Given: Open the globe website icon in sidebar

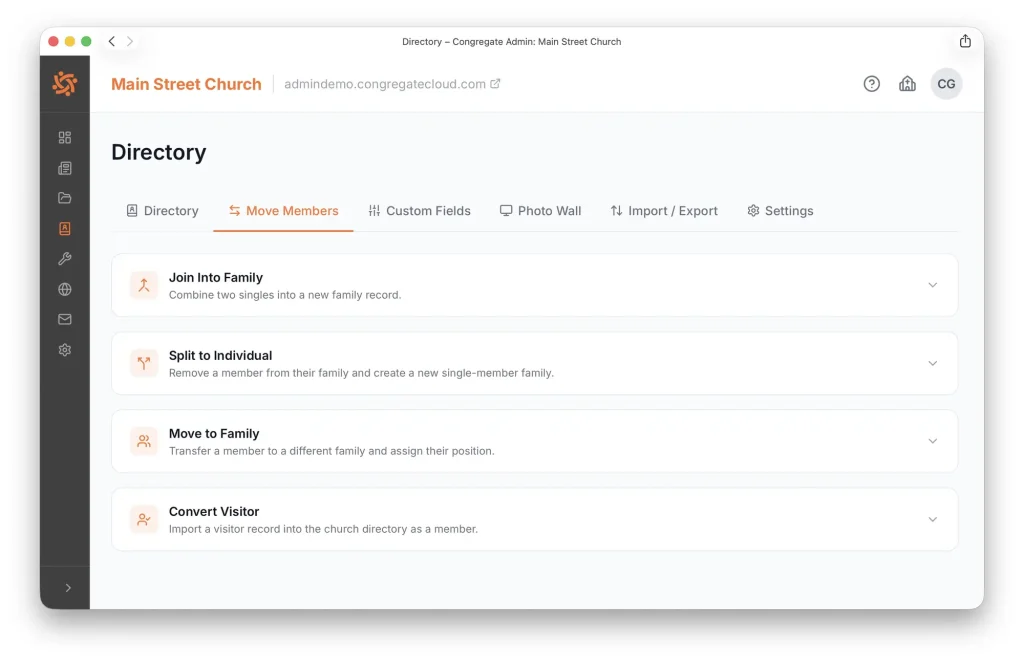Looking at the screenshot, I should 65,289.
